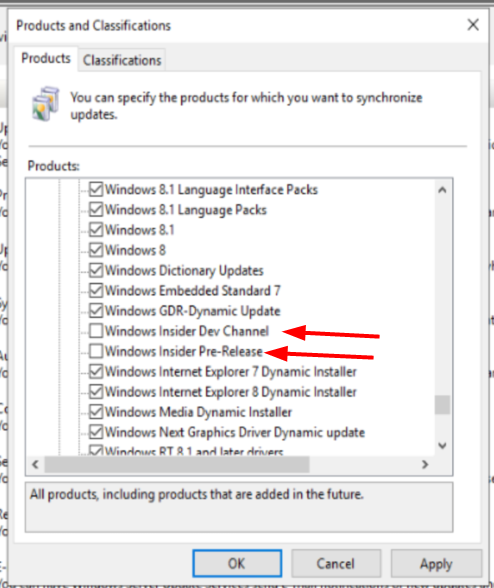Screen dimensions: 494x588
Task: Toggle the Windows 8 checkbox
Action: tap(96, 250)
